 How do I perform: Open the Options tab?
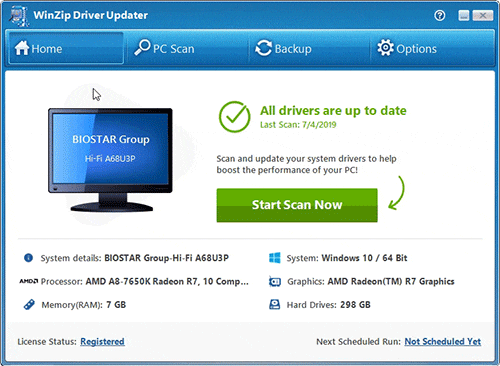click(432, 48)
